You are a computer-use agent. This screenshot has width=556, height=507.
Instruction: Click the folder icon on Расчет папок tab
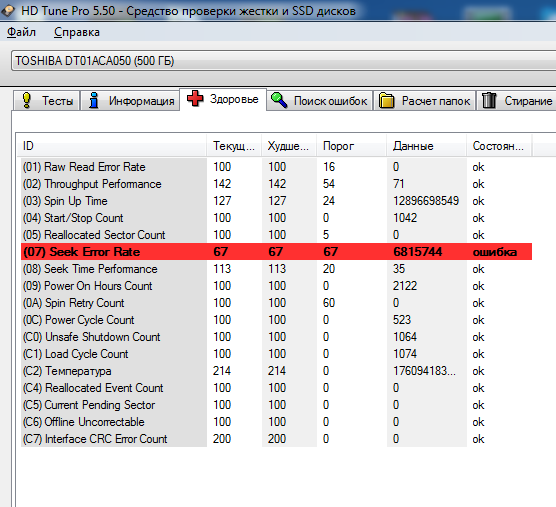(387, 100)
